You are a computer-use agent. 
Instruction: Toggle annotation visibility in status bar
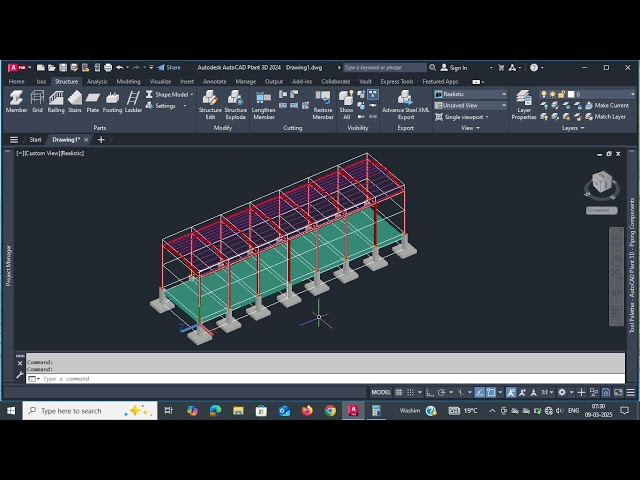tap(511, 392)
